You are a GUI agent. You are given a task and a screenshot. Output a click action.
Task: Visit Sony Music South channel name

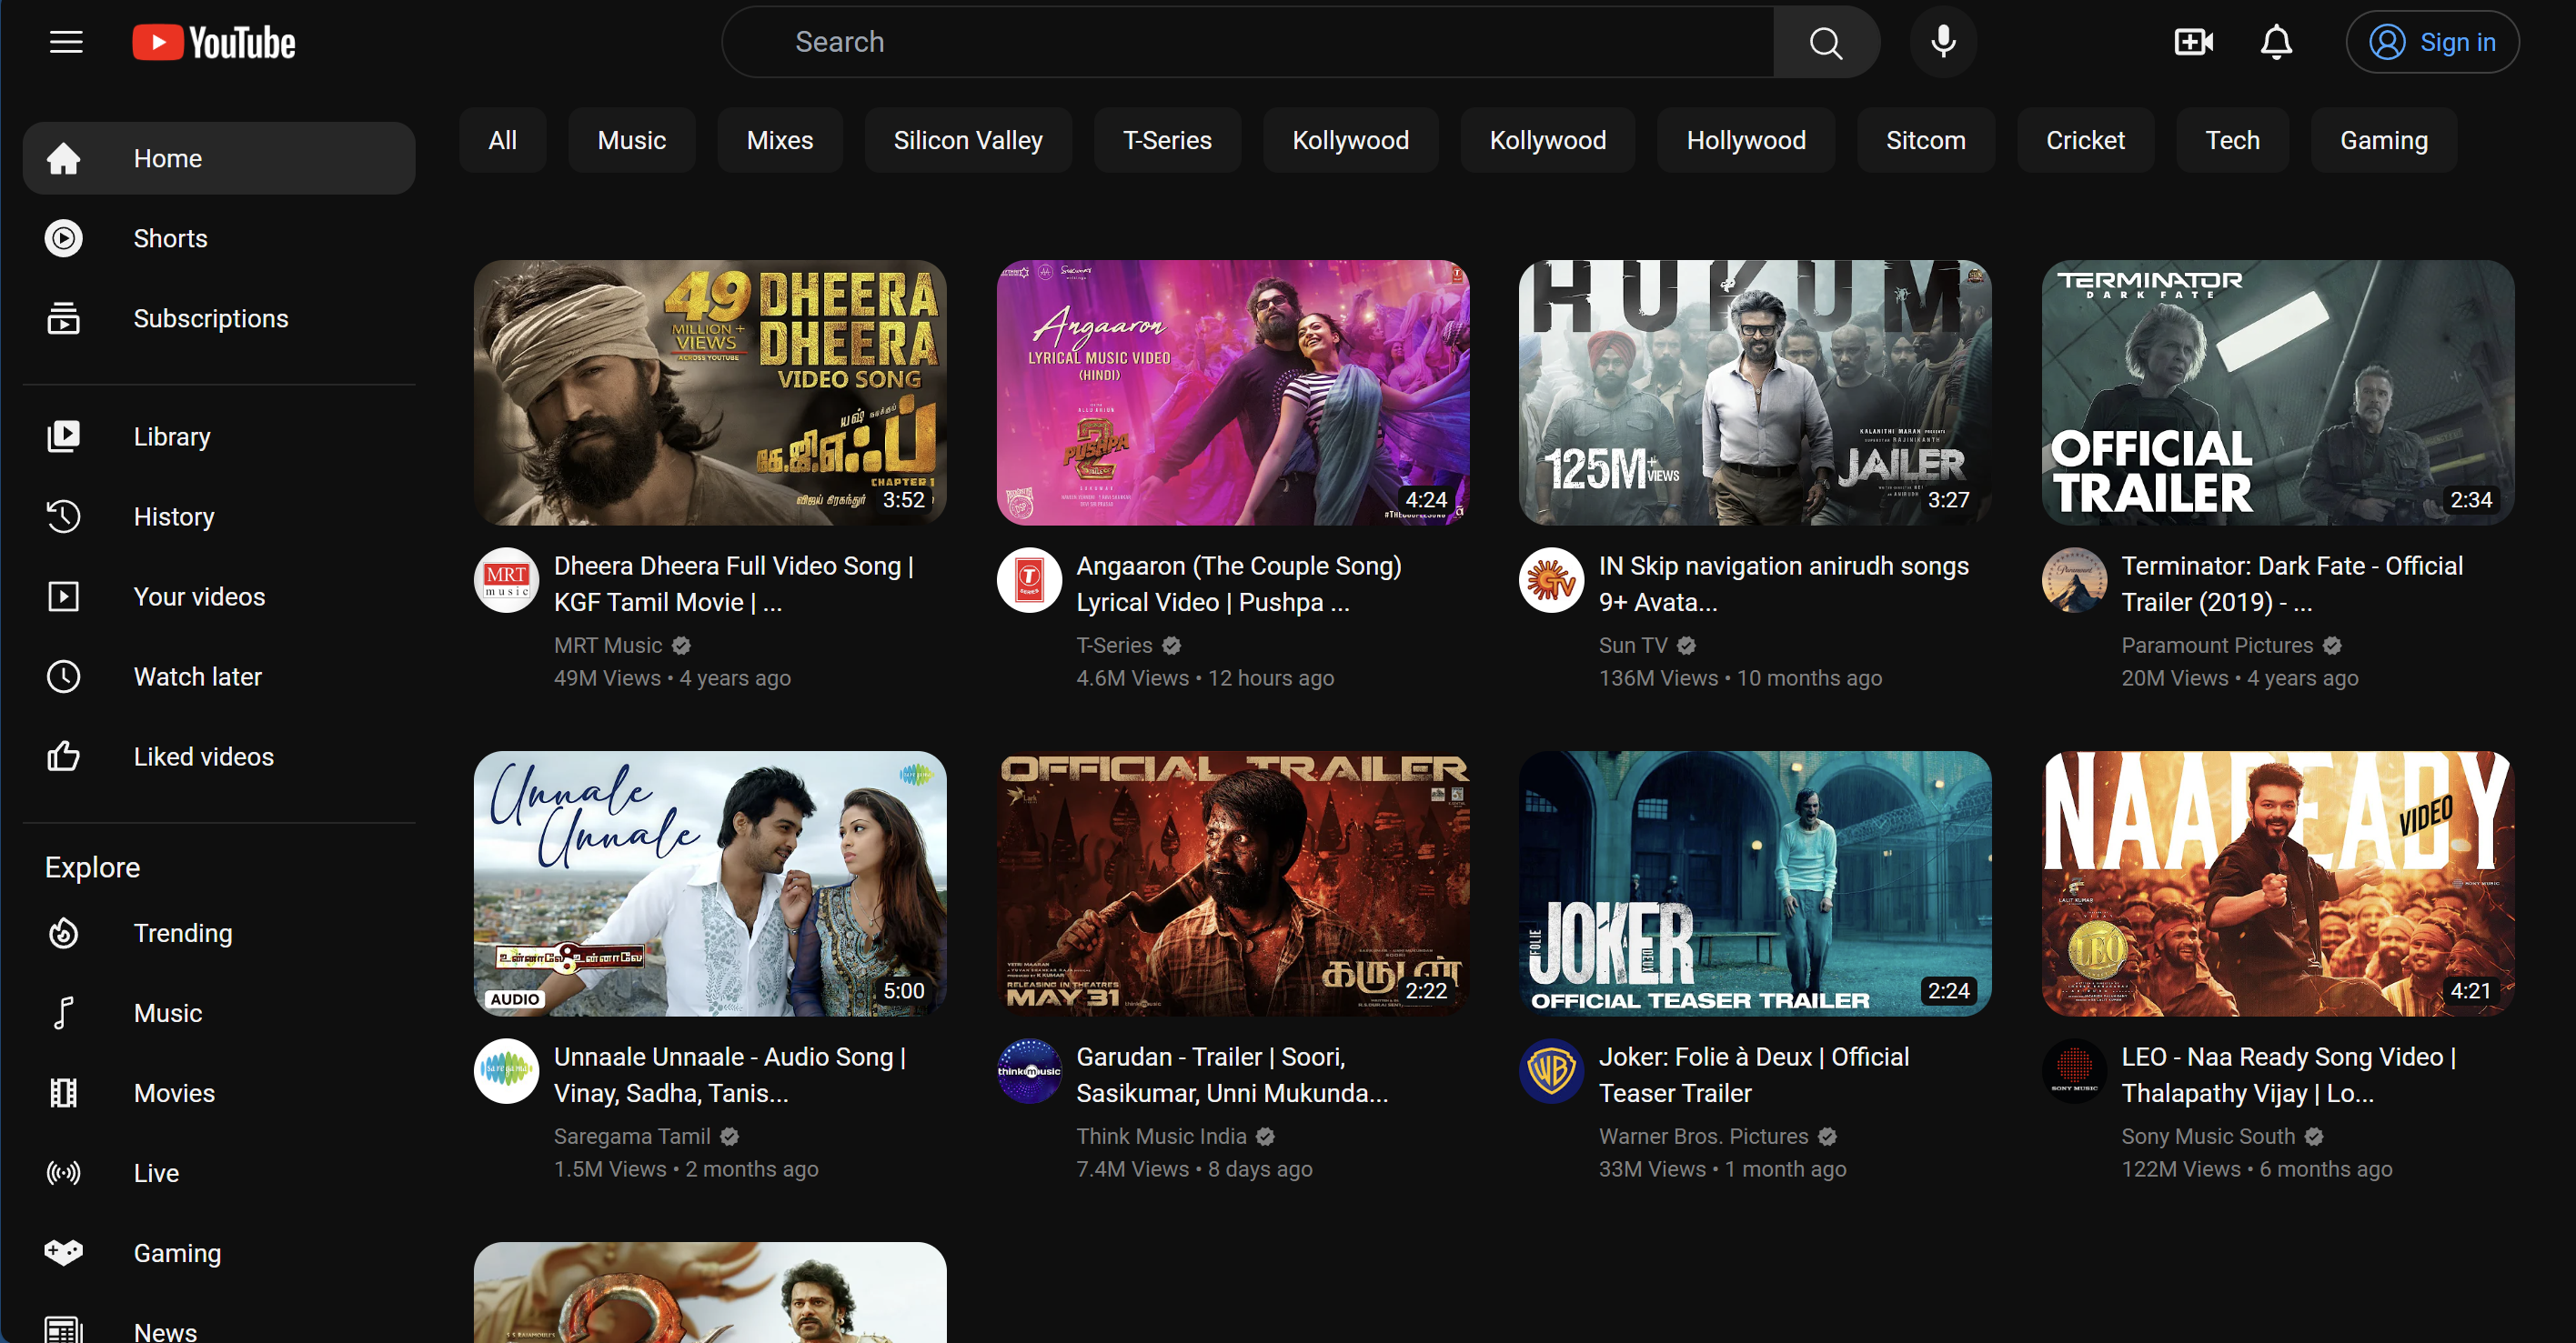[2208, 1136]
